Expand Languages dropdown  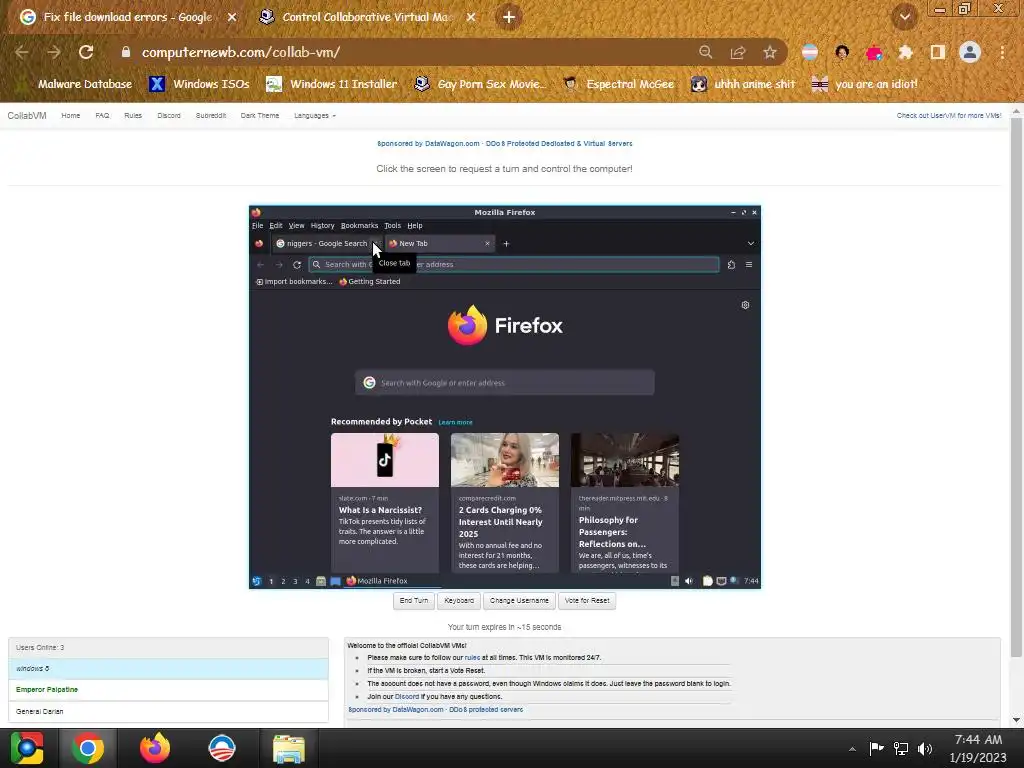(315, 116)
